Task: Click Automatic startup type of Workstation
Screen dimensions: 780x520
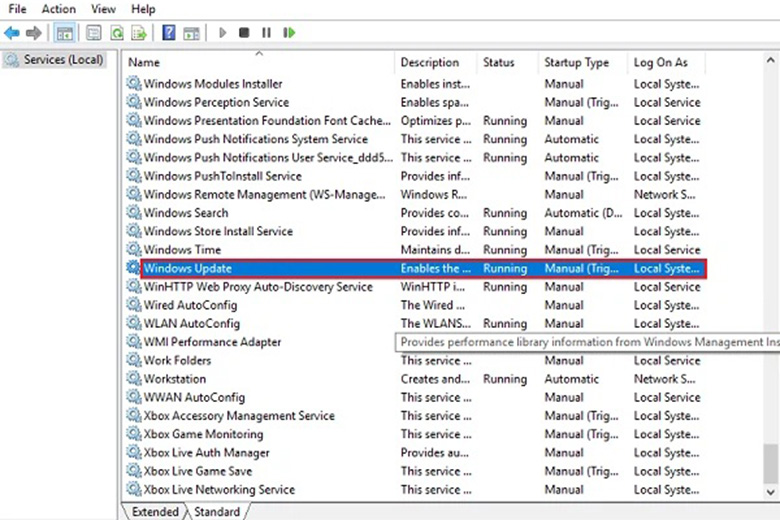Action: [572, 379]
